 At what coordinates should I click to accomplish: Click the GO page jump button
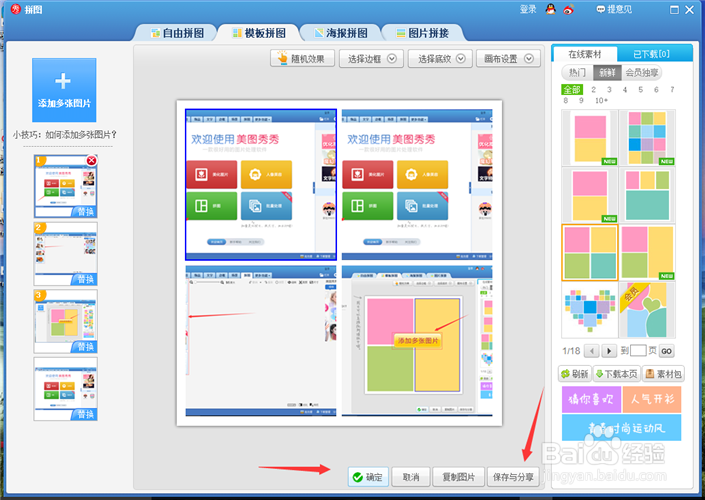click(x=666, y=351)
